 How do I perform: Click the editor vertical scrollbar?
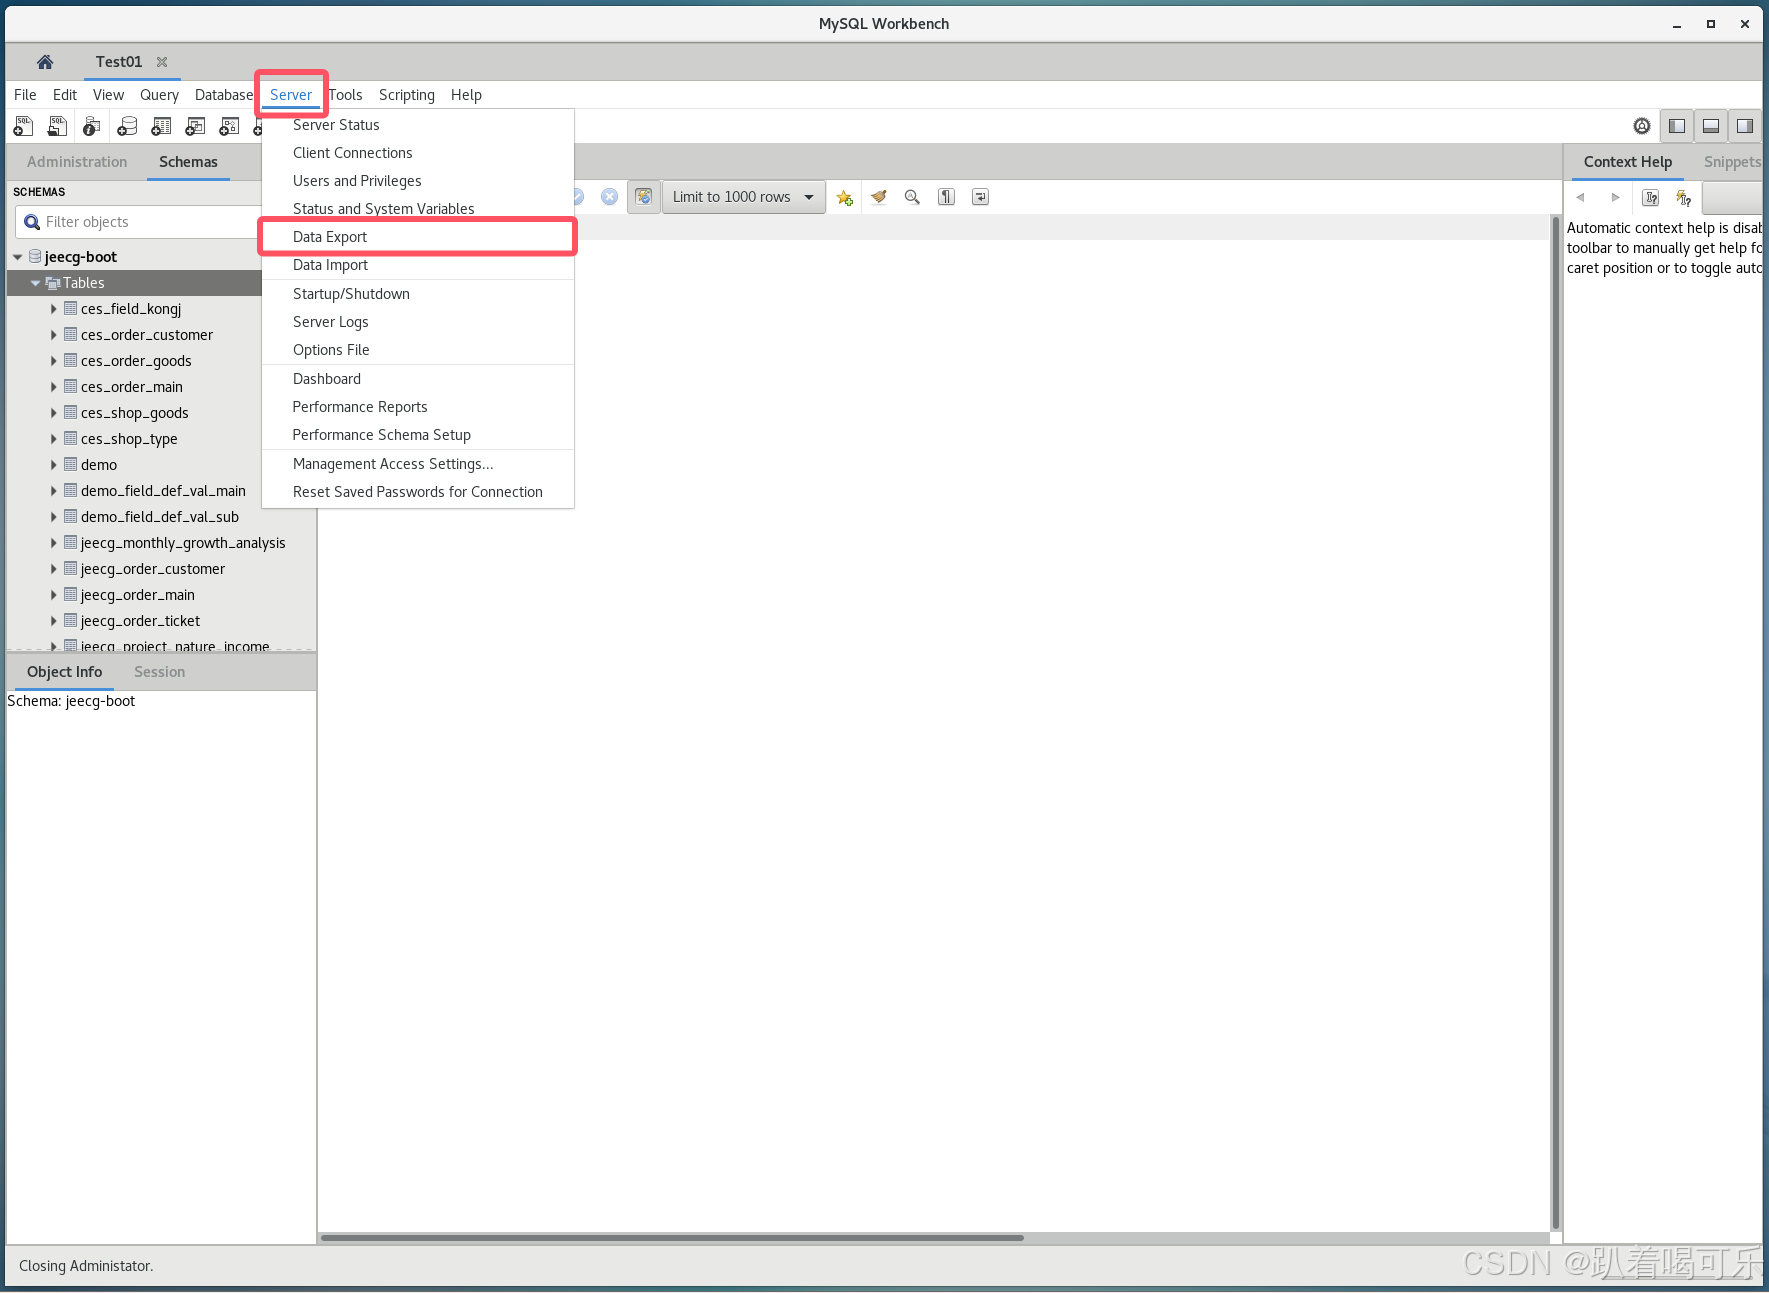coord(1556,722)
